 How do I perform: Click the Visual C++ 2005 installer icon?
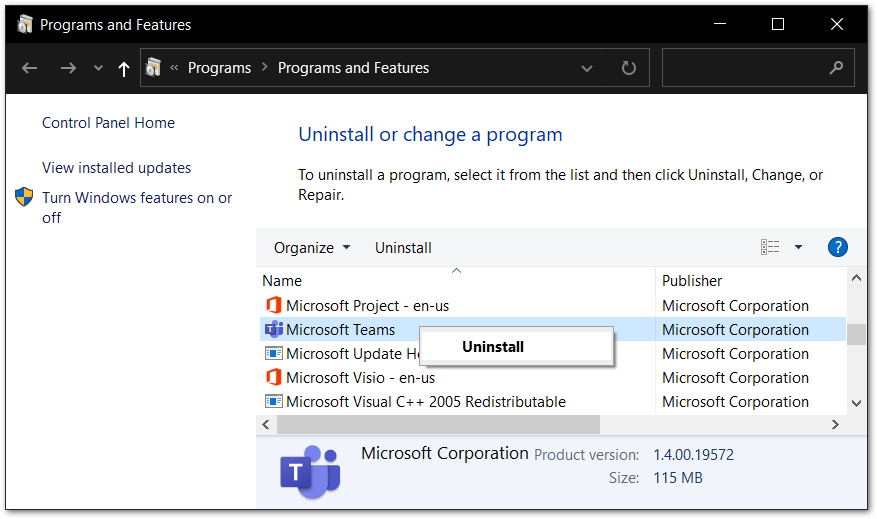click(x=274, y=402)
